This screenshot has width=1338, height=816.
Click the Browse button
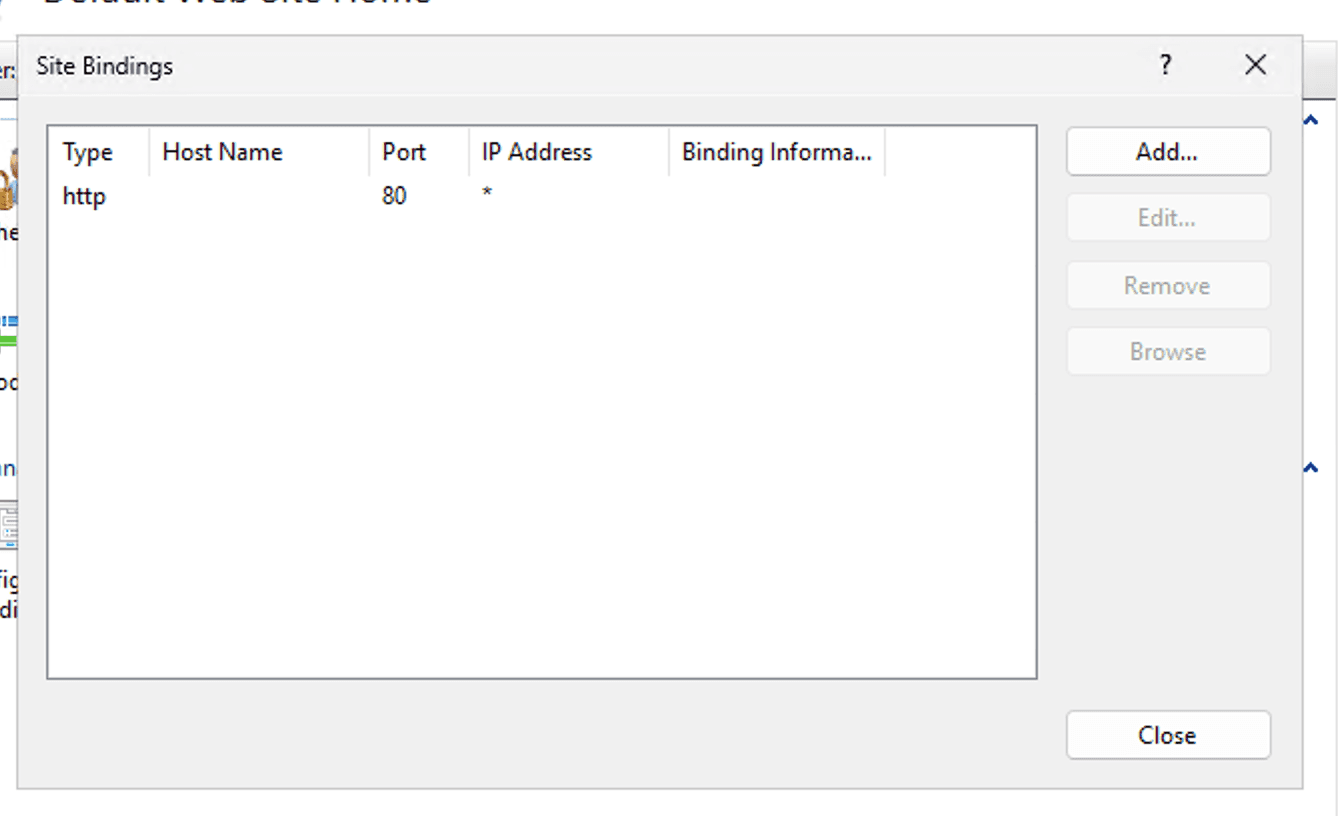(x=1167, y=352)
